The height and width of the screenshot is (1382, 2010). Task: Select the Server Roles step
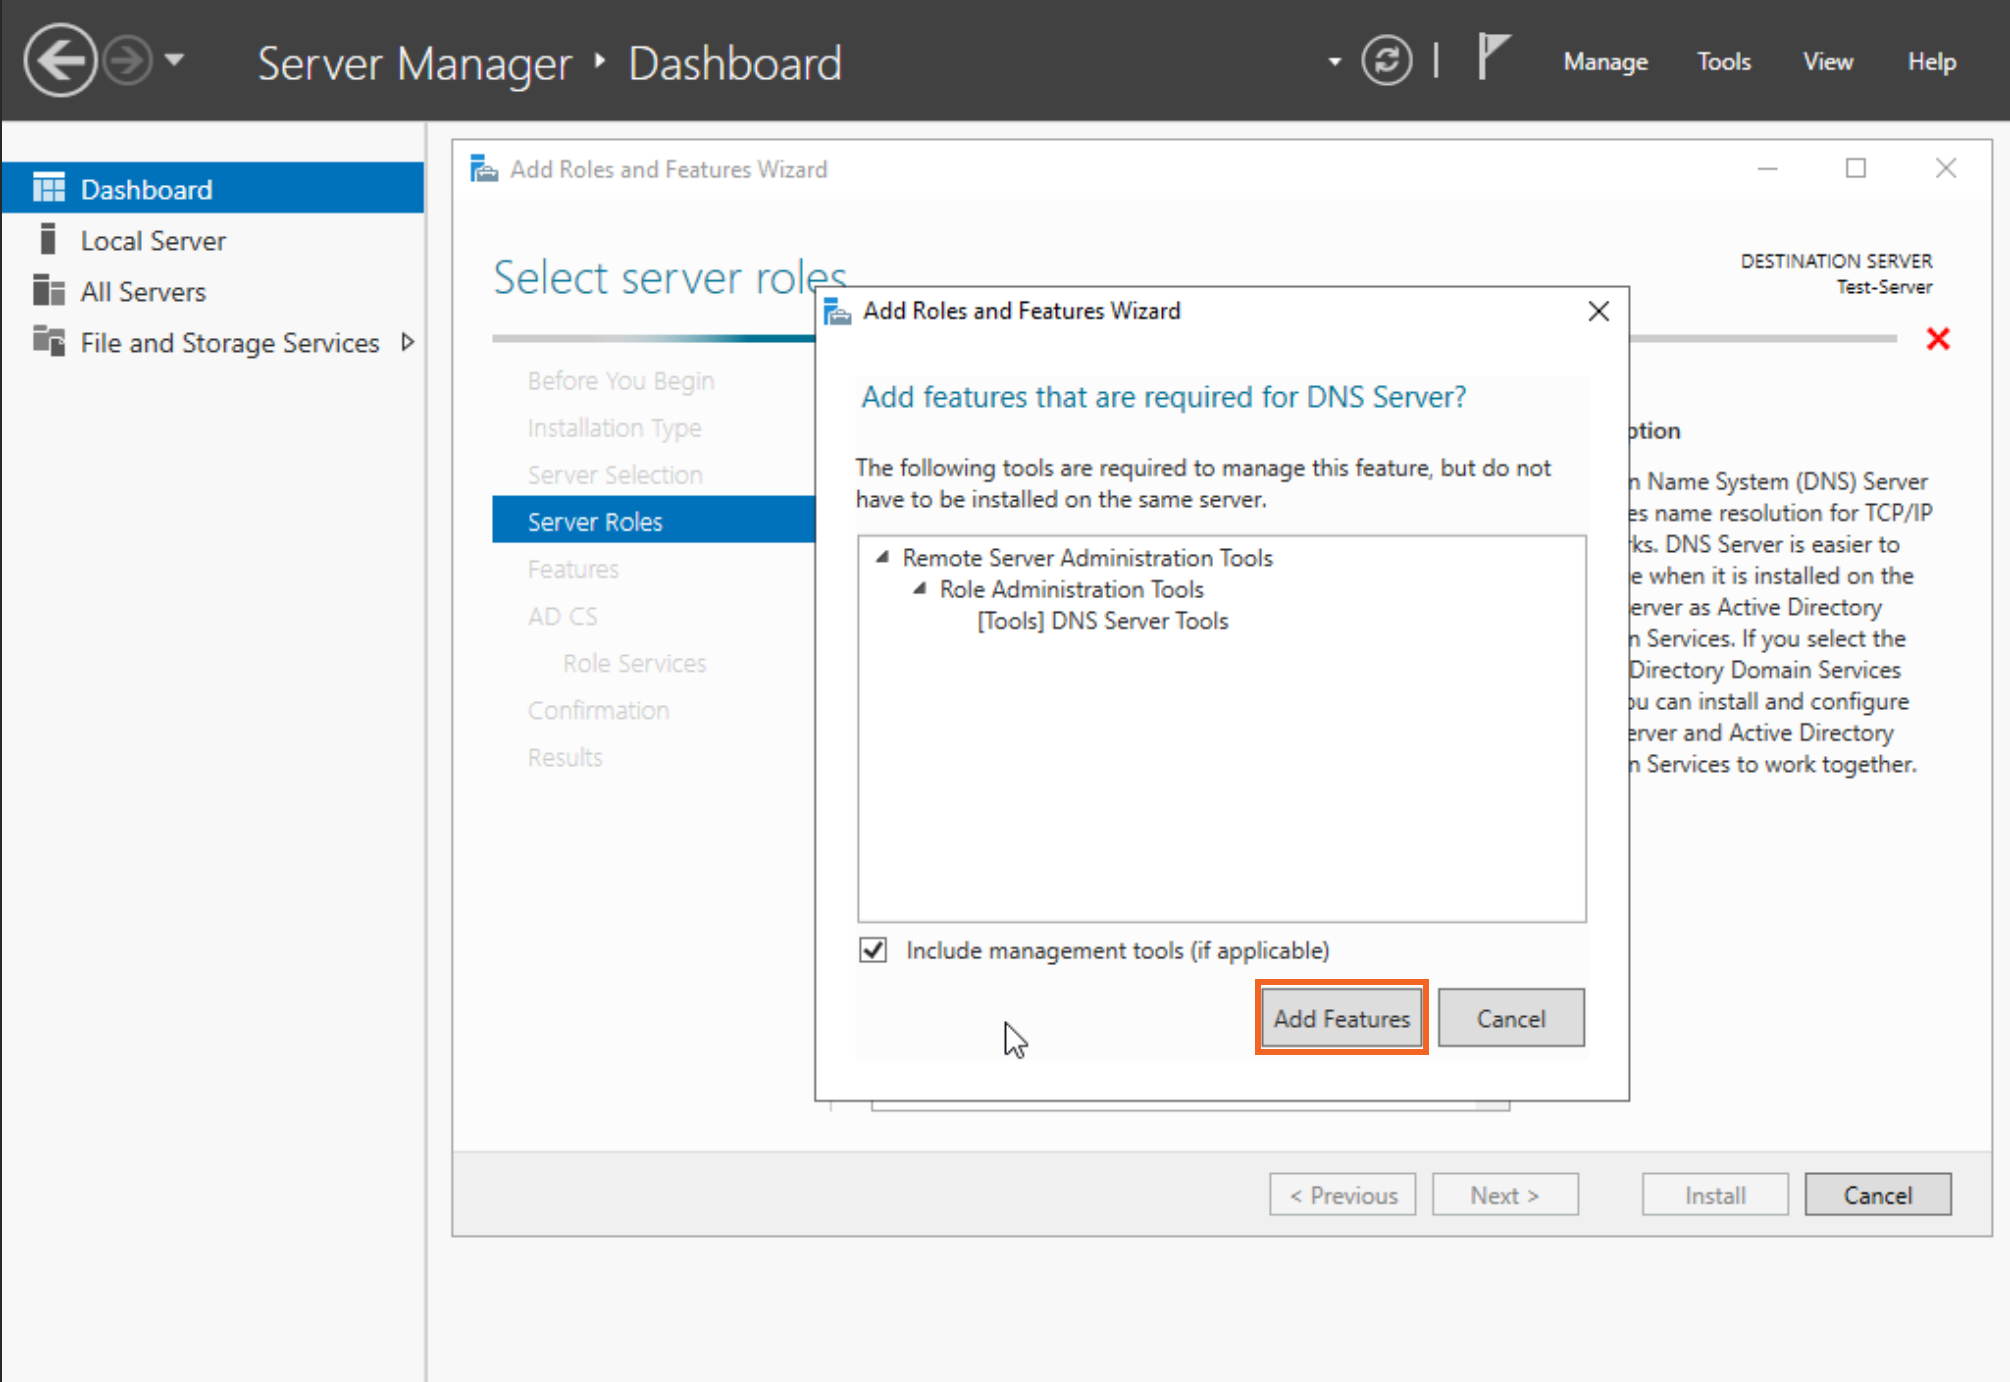point(594,520)
